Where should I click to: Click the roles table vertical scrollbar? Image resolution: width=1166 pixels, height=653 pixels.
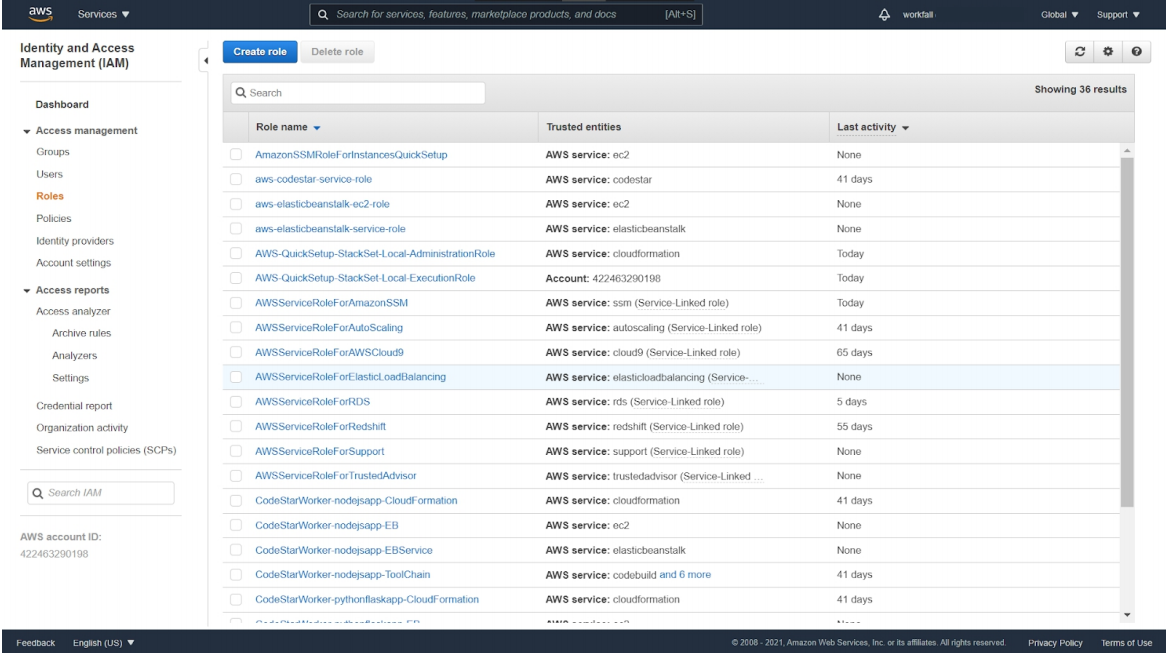point(1127,332)
